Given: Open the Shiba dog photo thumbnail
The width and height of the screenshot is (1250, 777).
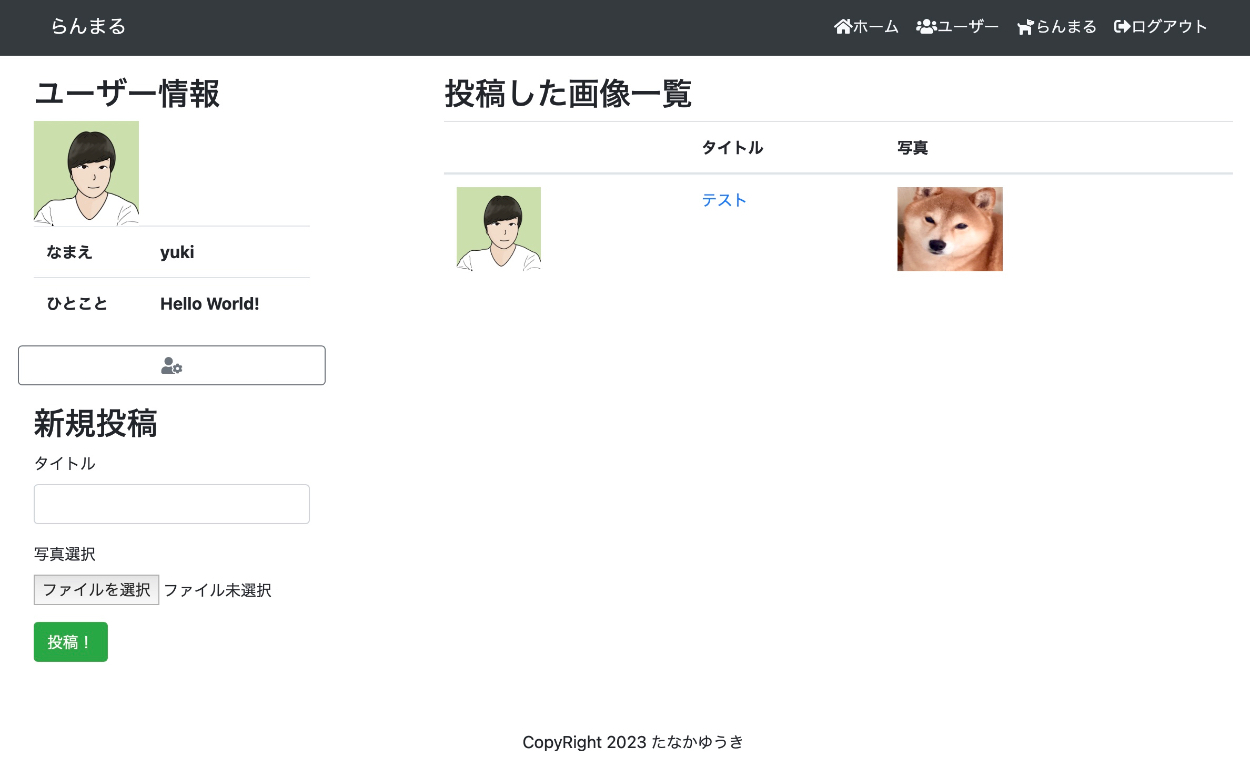Looking at the screenshot, I should click(950, 229).
